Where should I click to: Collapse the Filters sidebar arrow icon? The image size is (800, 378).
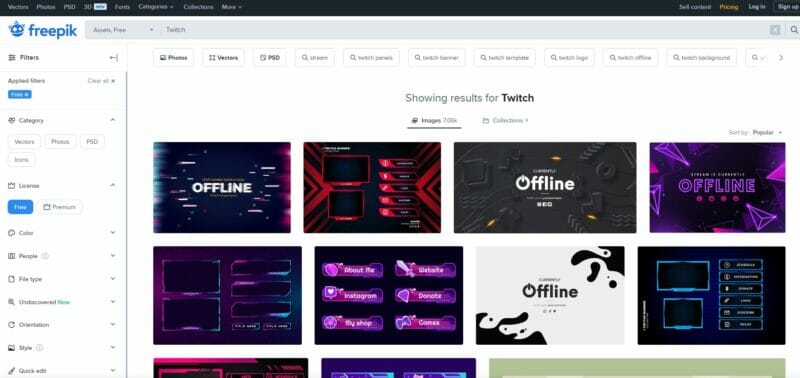tap(114, 58)
